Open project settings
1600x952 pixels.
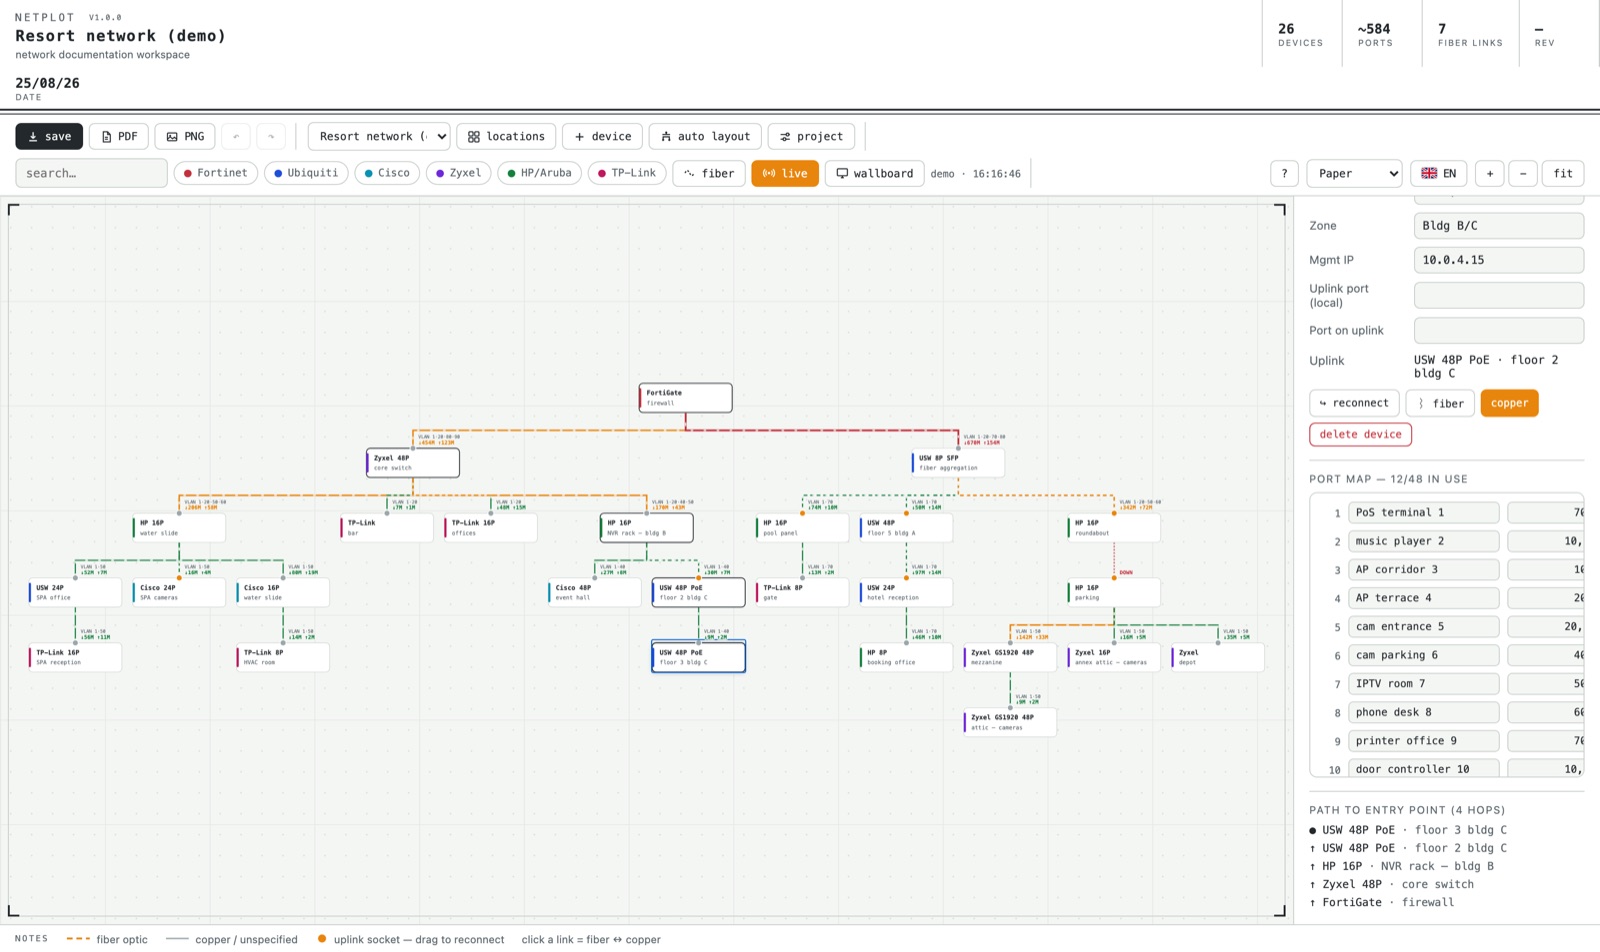[811, 136]
